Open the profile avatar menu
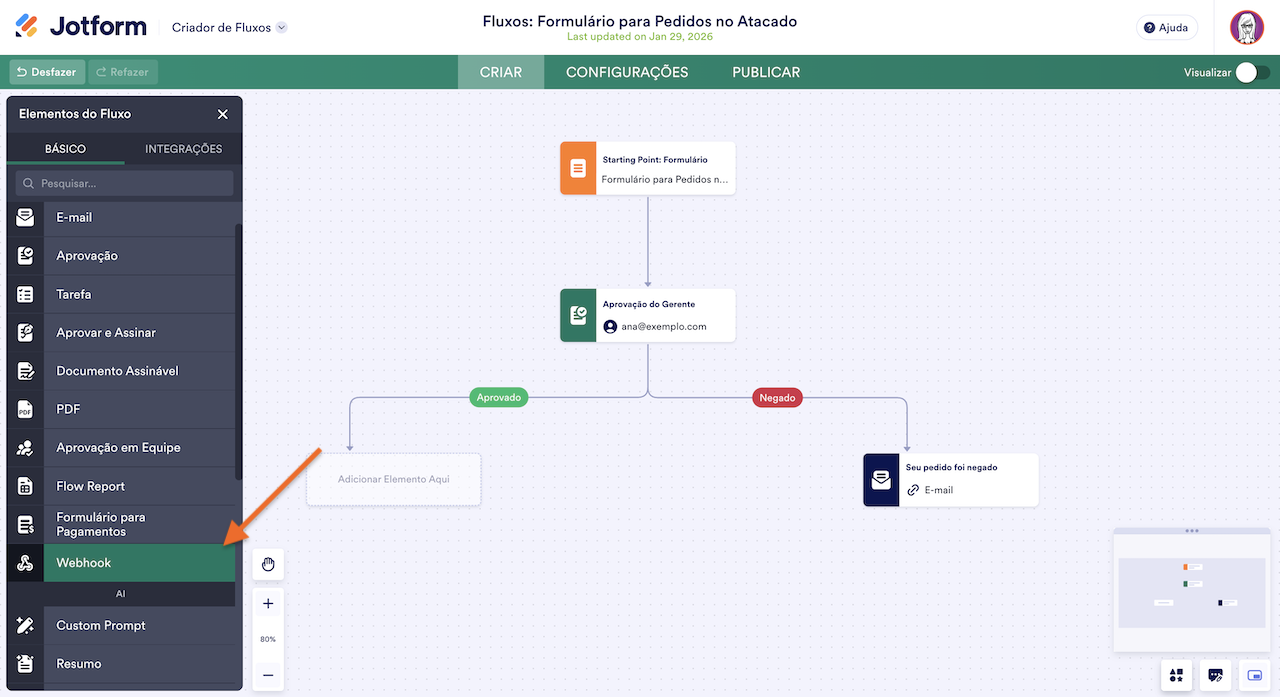The height and width of the screenshot is (697, 1280). [x=1246, y=27]
